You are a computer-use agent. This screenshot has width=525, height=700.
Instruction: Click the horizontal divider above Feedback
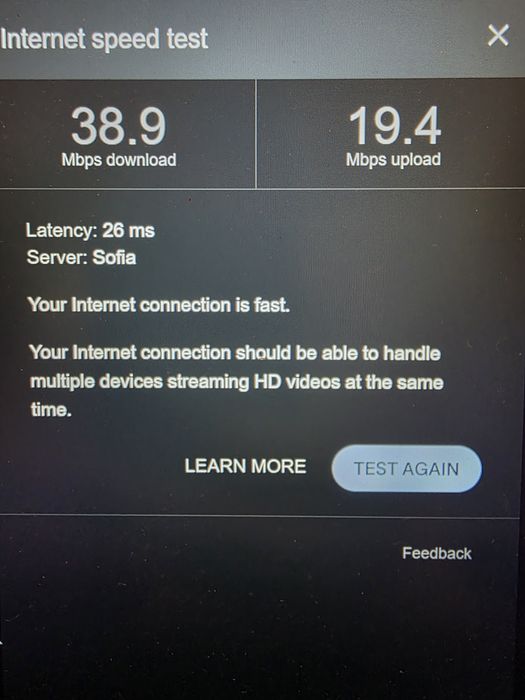[x=260, y=516]
